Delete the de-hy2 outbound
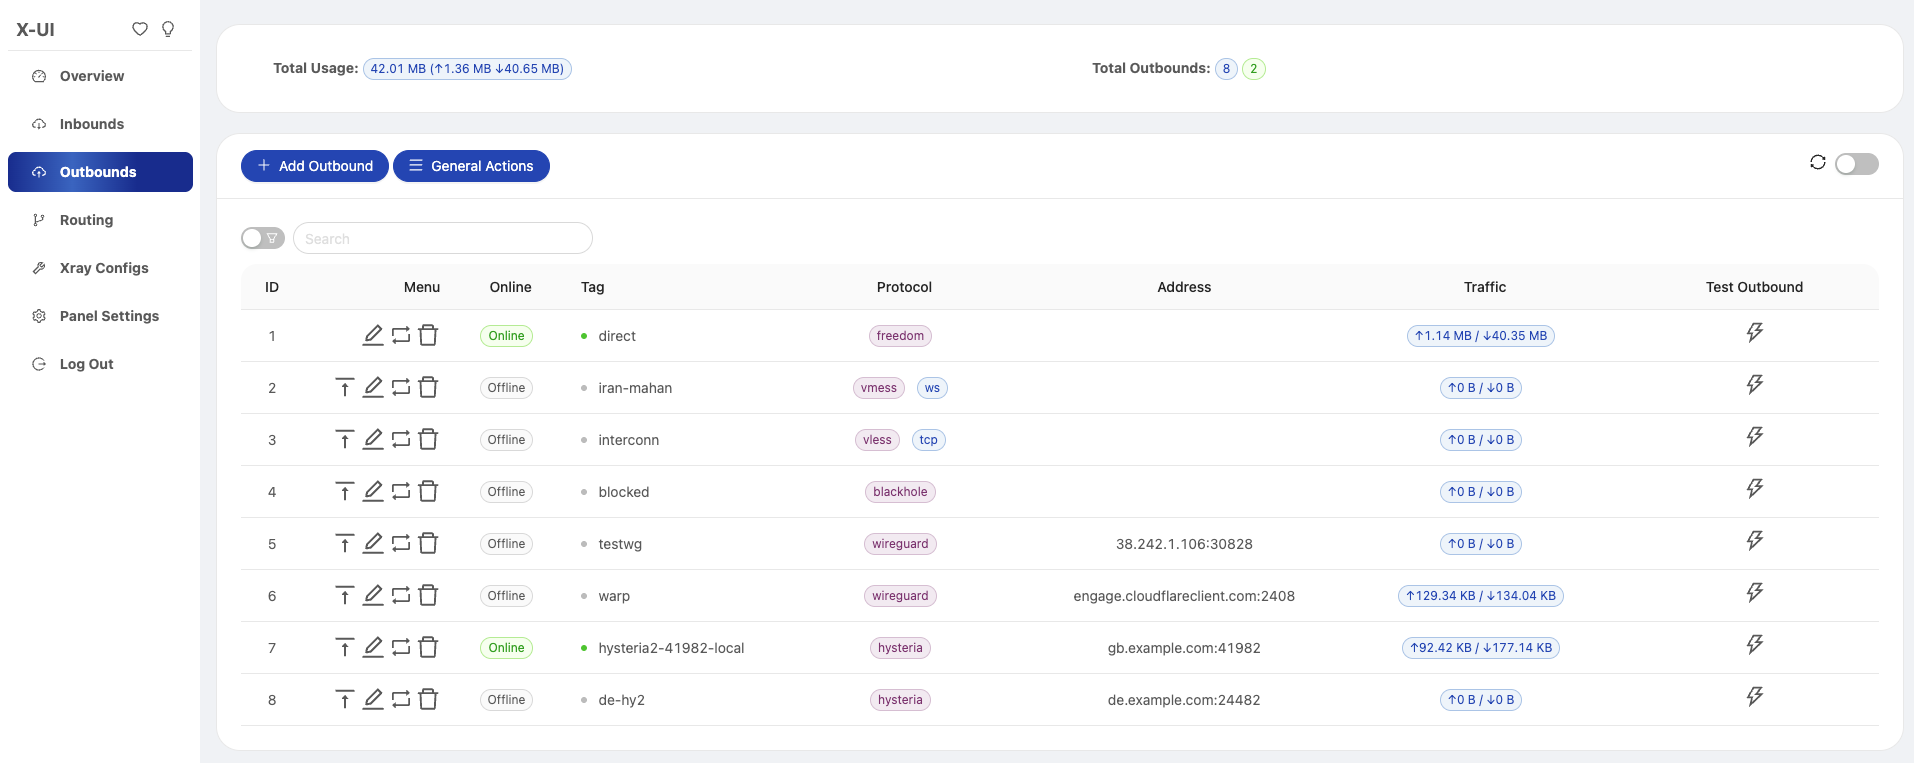This screenshot has width=1914, height=763. 428,699
